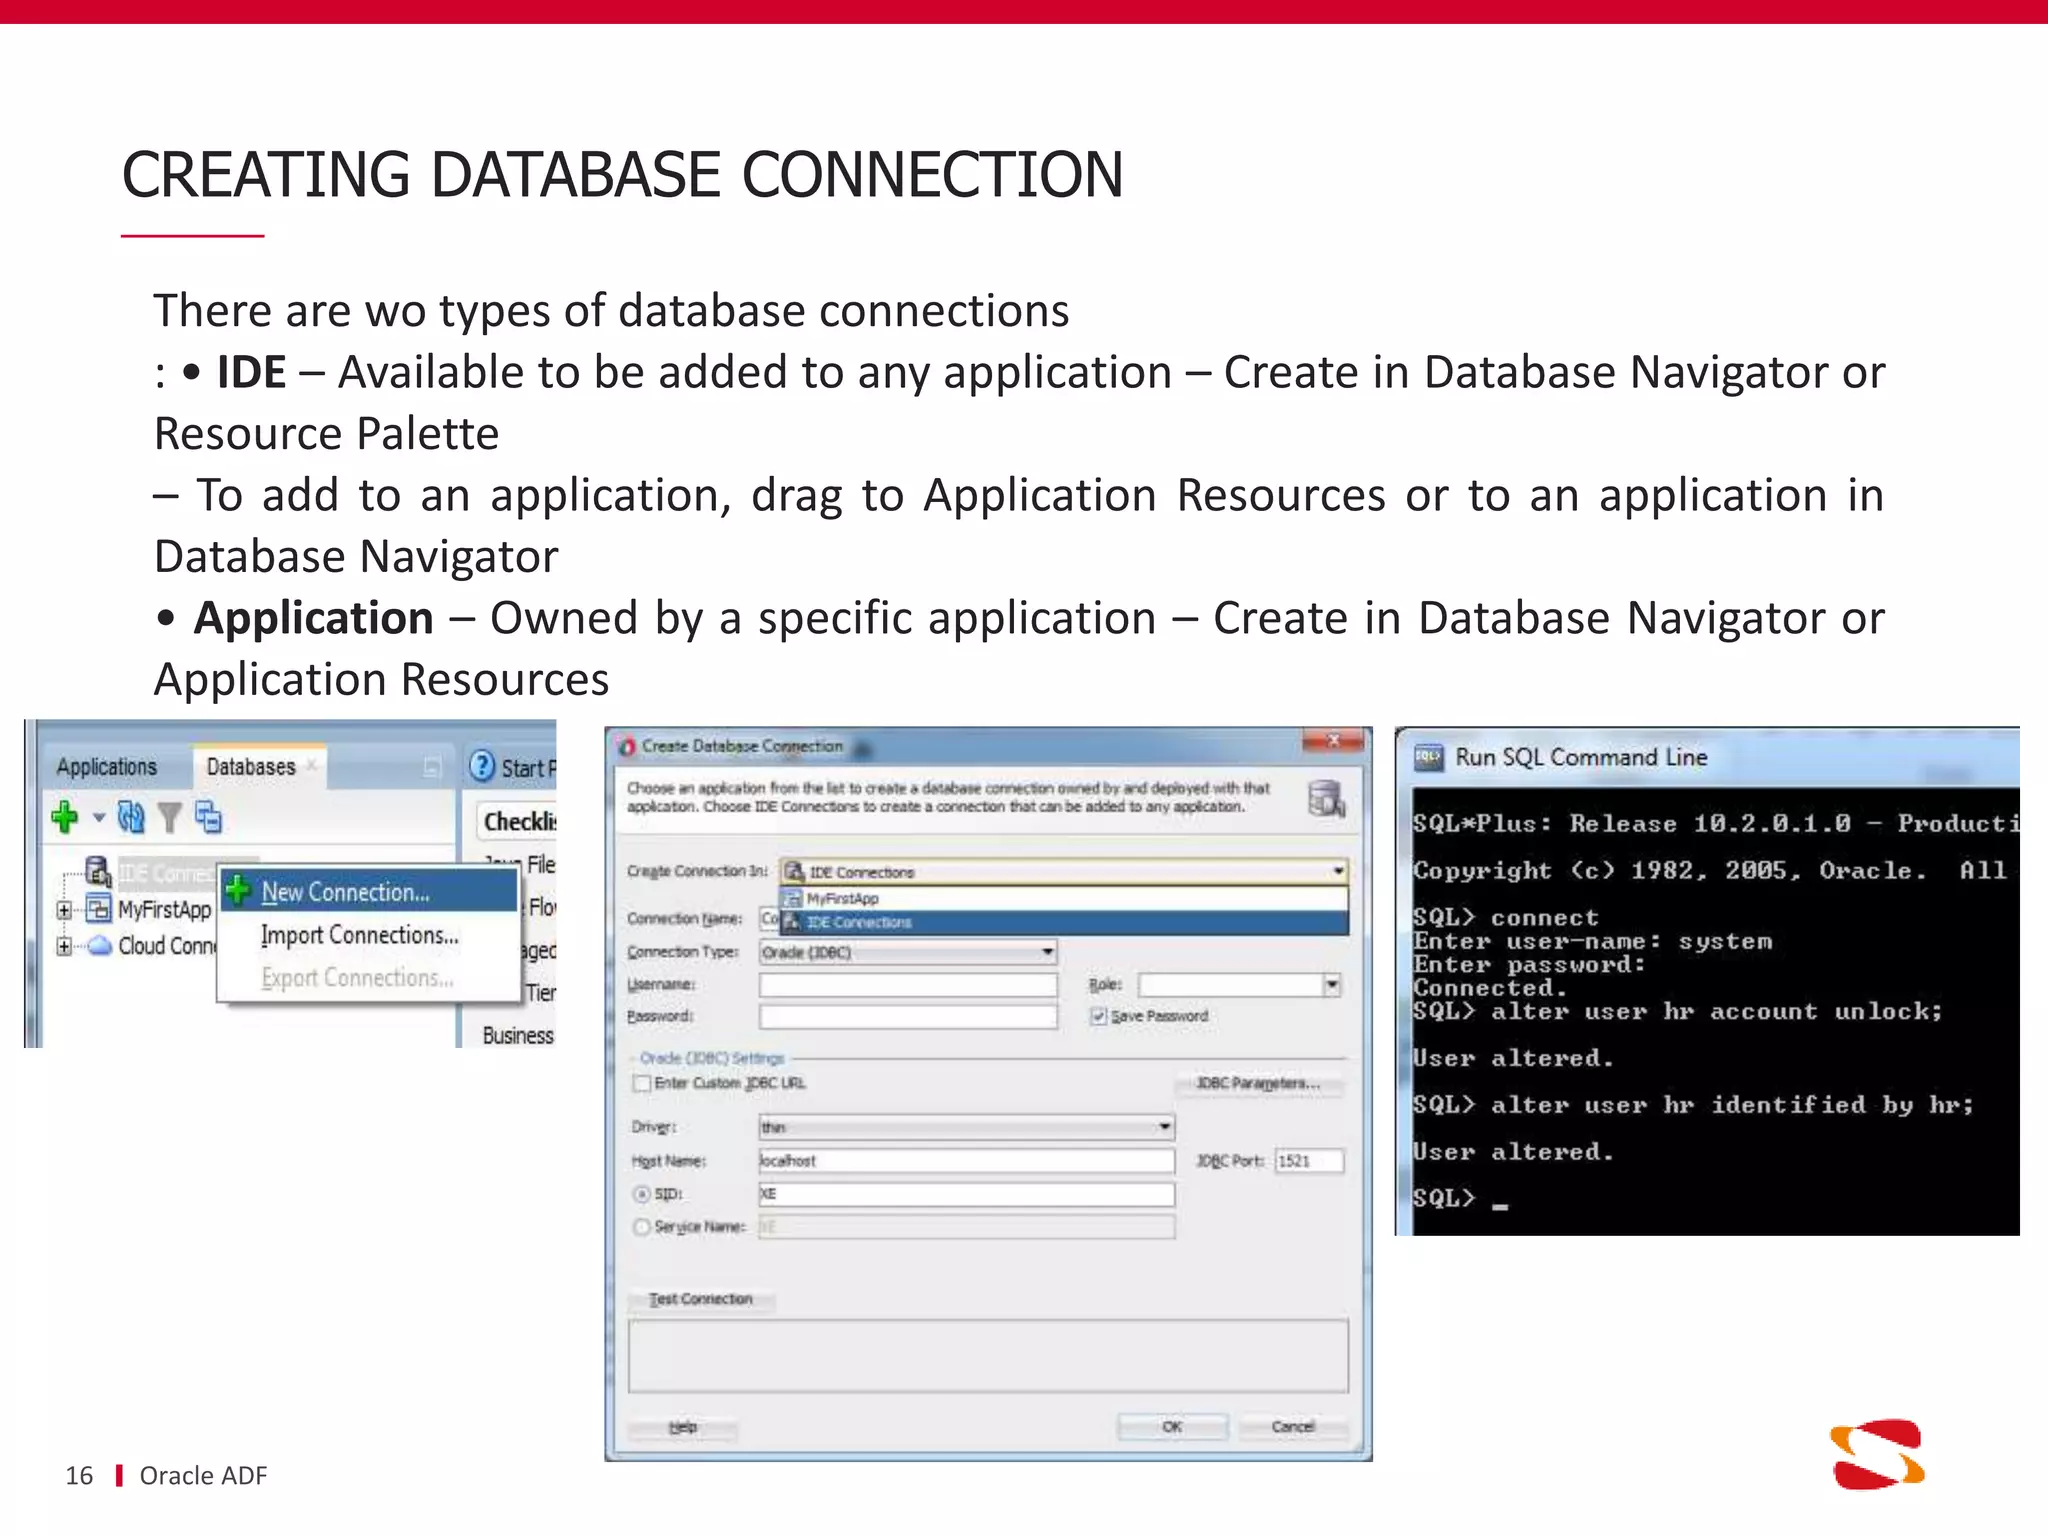The height and width of the screenshot is (1536, 2048).
Task: Enable the Enter Custom JDBC URL checkbox
Action: (643, 1083)
